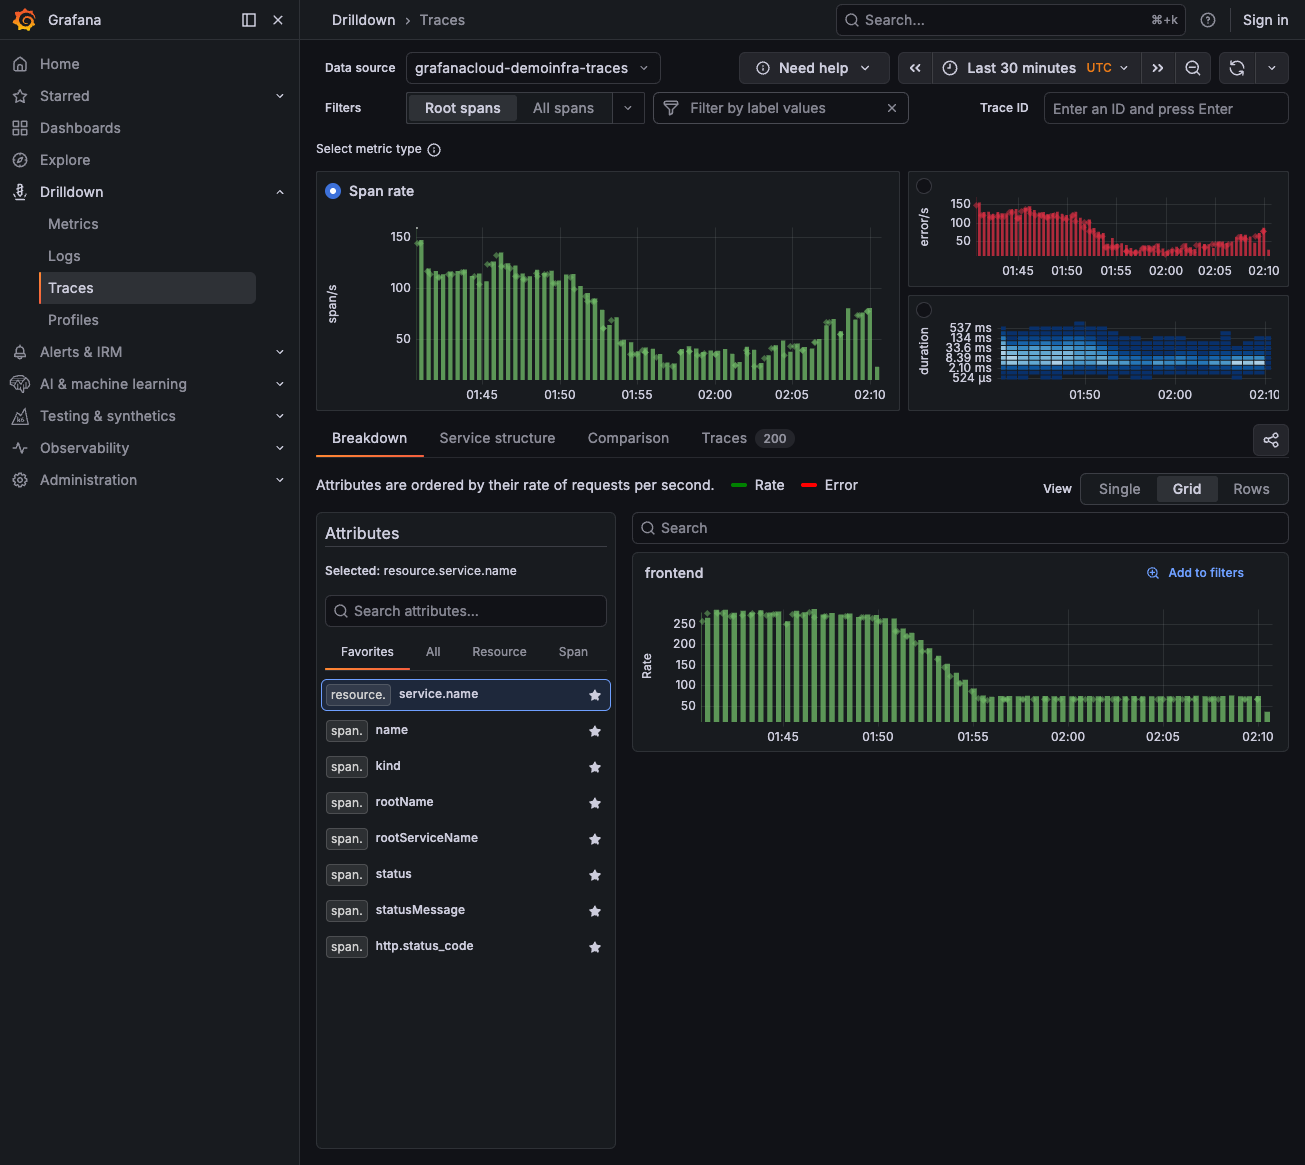
Task: Select the Span rate radio button
Action: coord(333,191)
